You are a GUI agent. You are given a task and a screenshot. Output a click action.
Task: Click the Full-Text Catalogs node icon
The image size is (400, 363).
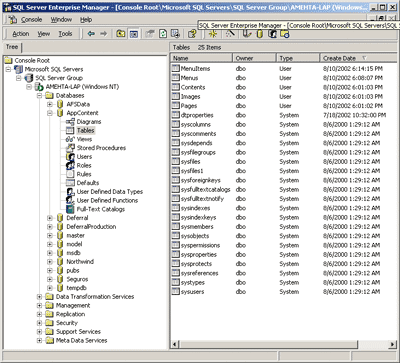pyautogui.click(x=70, y=209)
